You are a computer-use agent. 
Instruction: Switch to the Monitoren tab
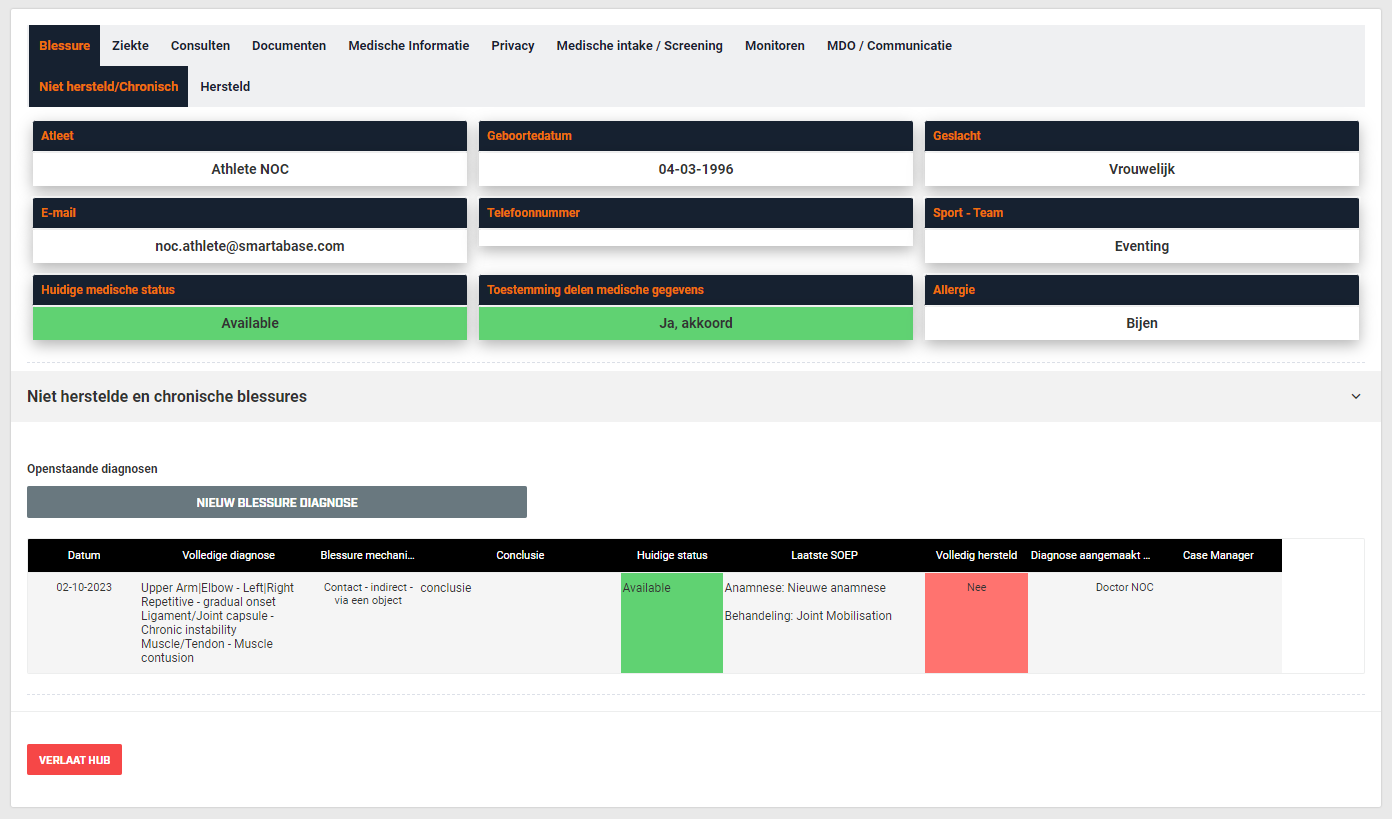[774, 46]
